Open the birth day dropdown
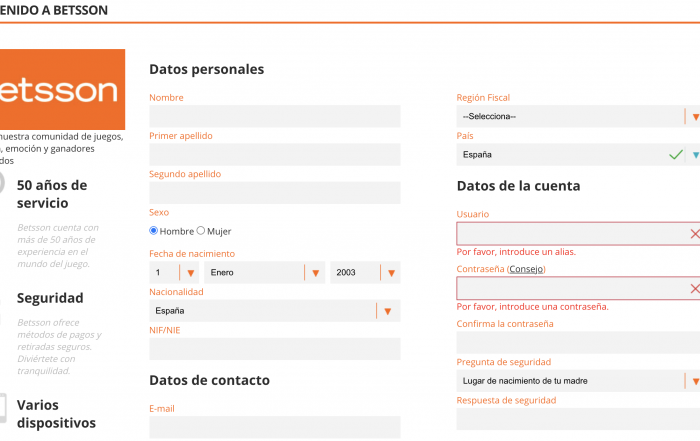The image size is (700, 441). 174,272
